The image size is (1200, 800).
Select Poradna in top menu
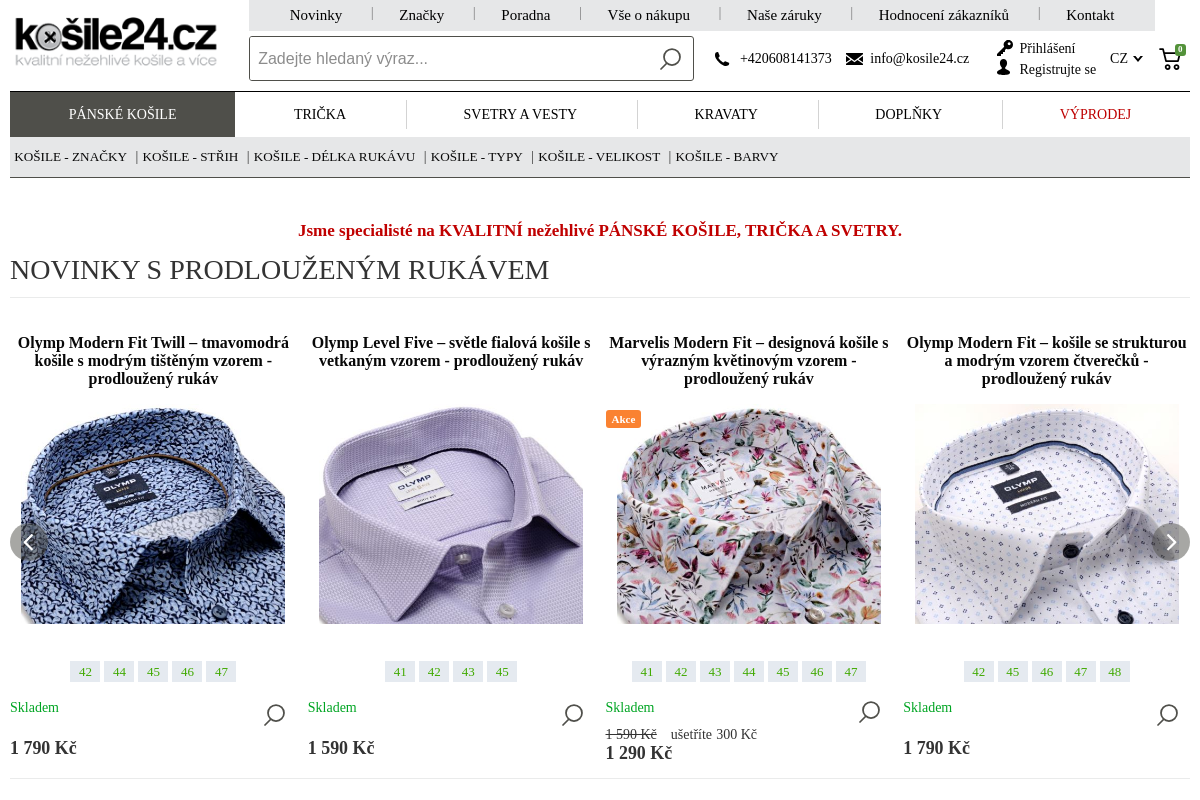526,15
